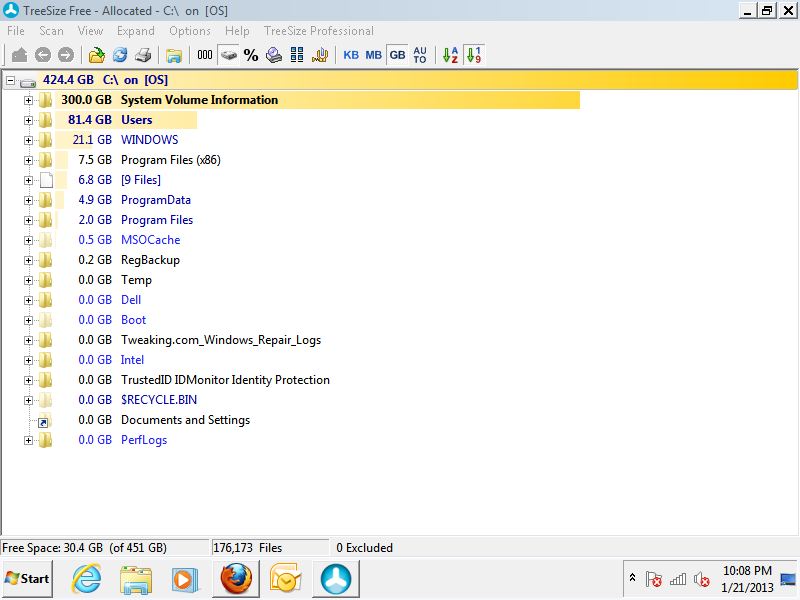Sort by size 1-9 icon
The width and height of the screenshot is (800, 600).
coord(473,55)
